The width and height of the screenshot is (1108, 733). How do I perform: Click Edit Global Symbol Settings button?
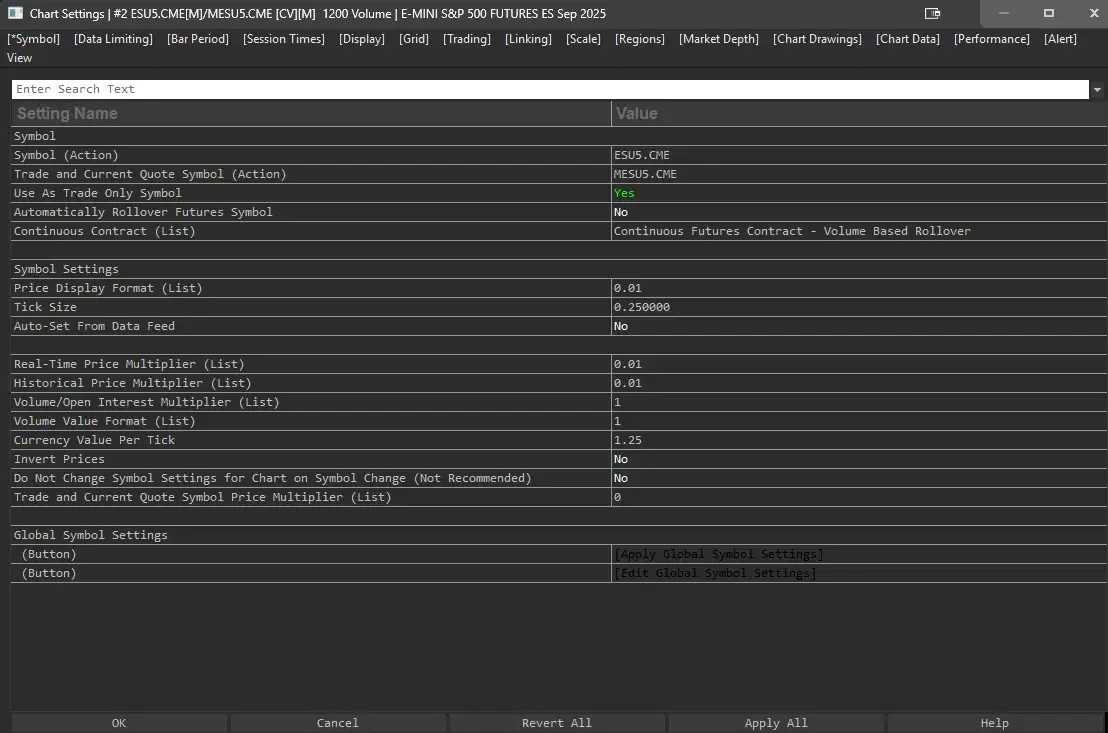tap(714, 573)
